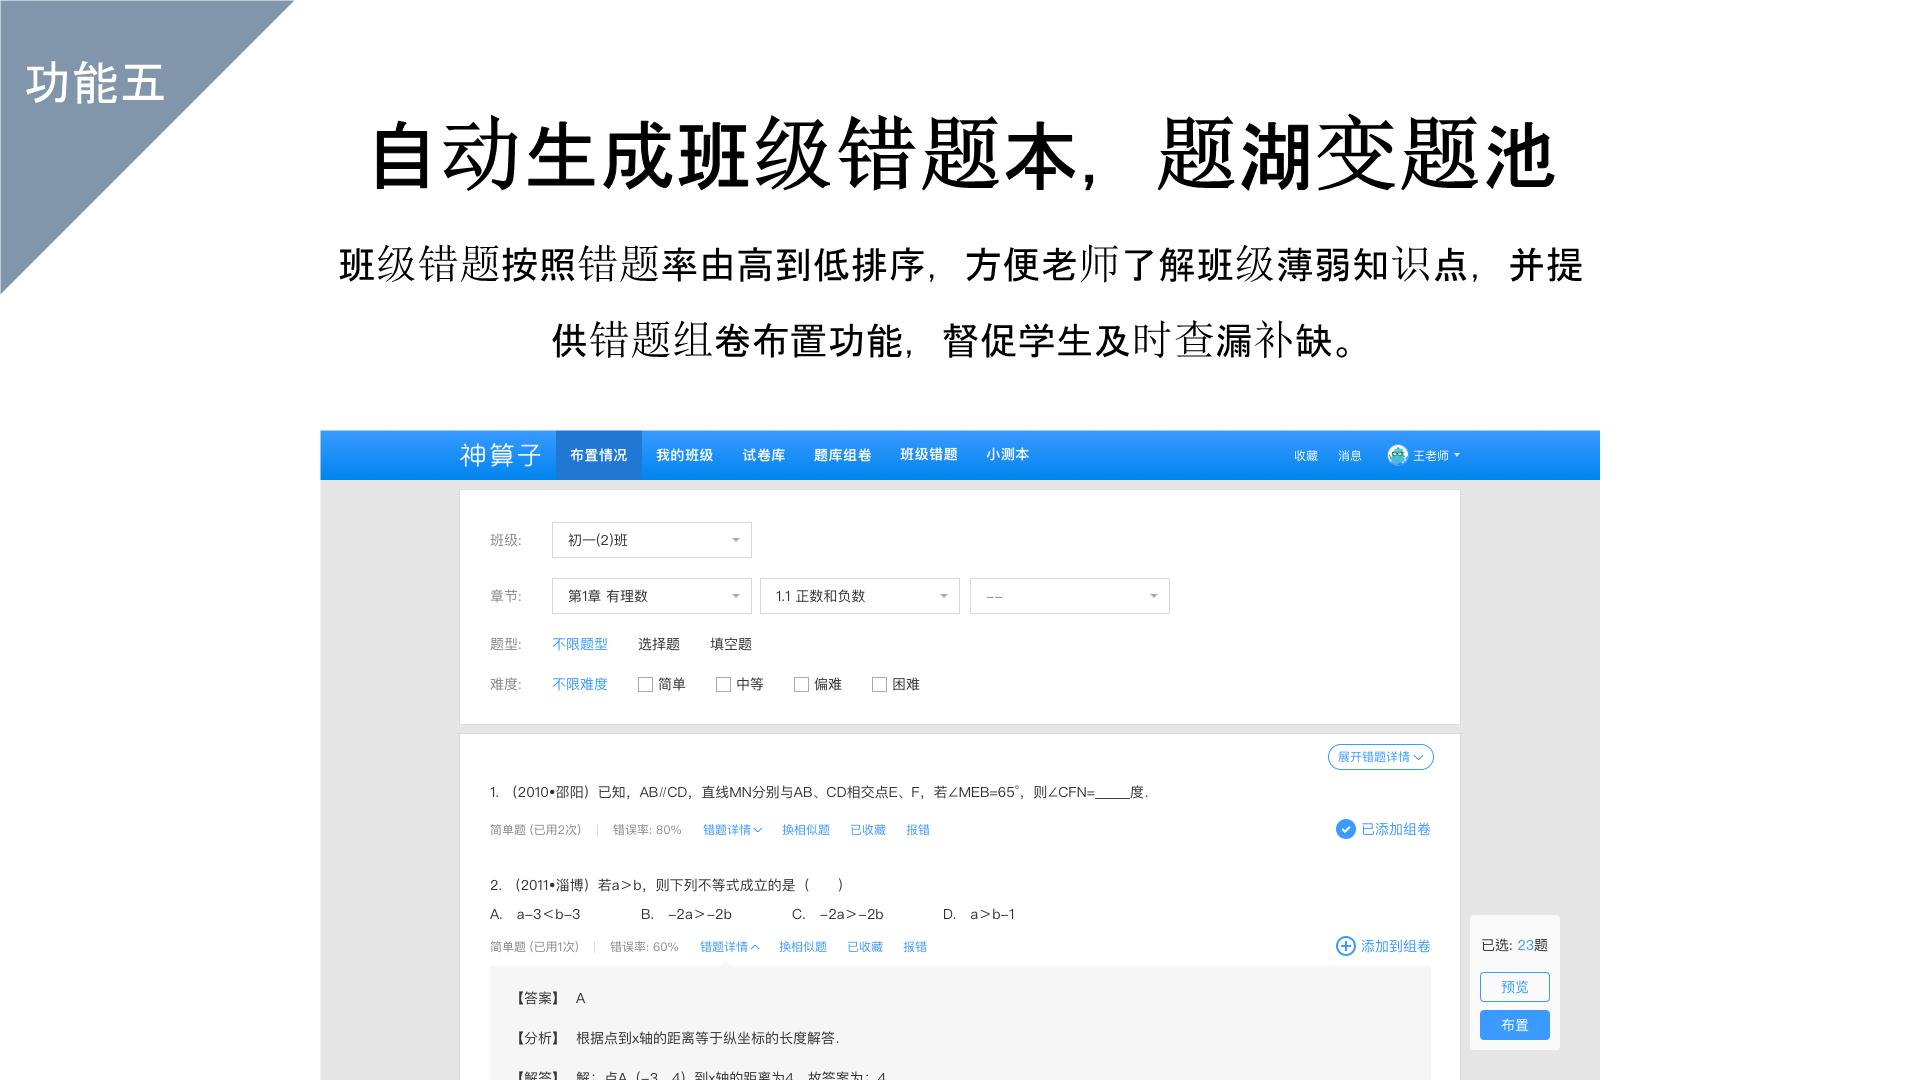Click the 神算子 logo

(500, 455)
